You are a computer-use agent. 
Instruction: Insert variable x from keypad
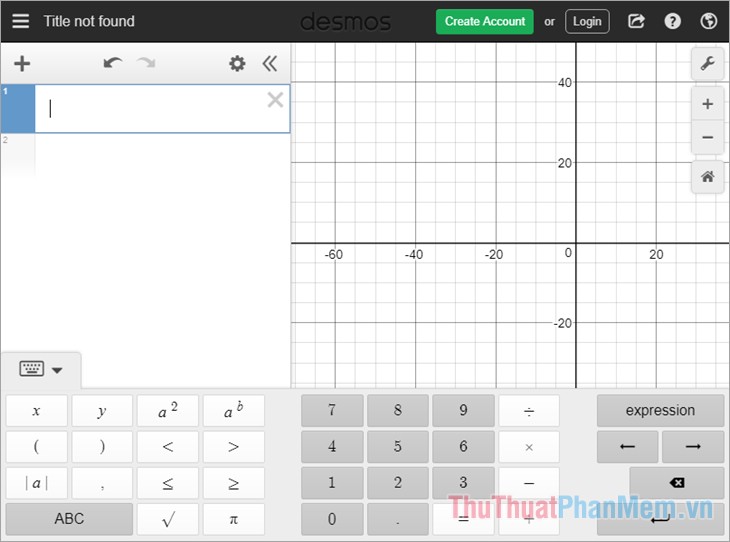click(36, 411)
